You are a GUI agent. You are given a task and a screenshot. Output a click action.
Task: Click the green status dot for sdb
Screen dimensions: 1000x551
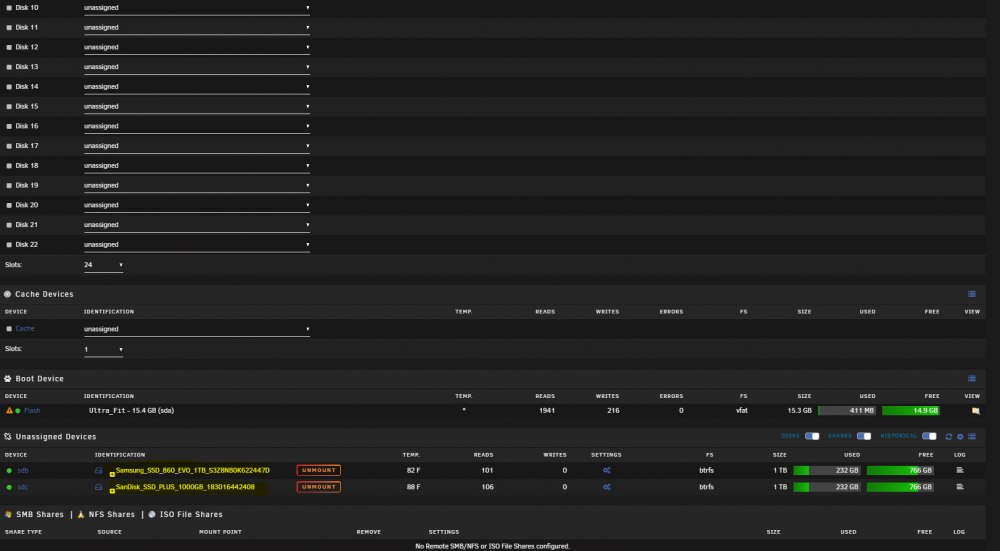coord(9,471)
